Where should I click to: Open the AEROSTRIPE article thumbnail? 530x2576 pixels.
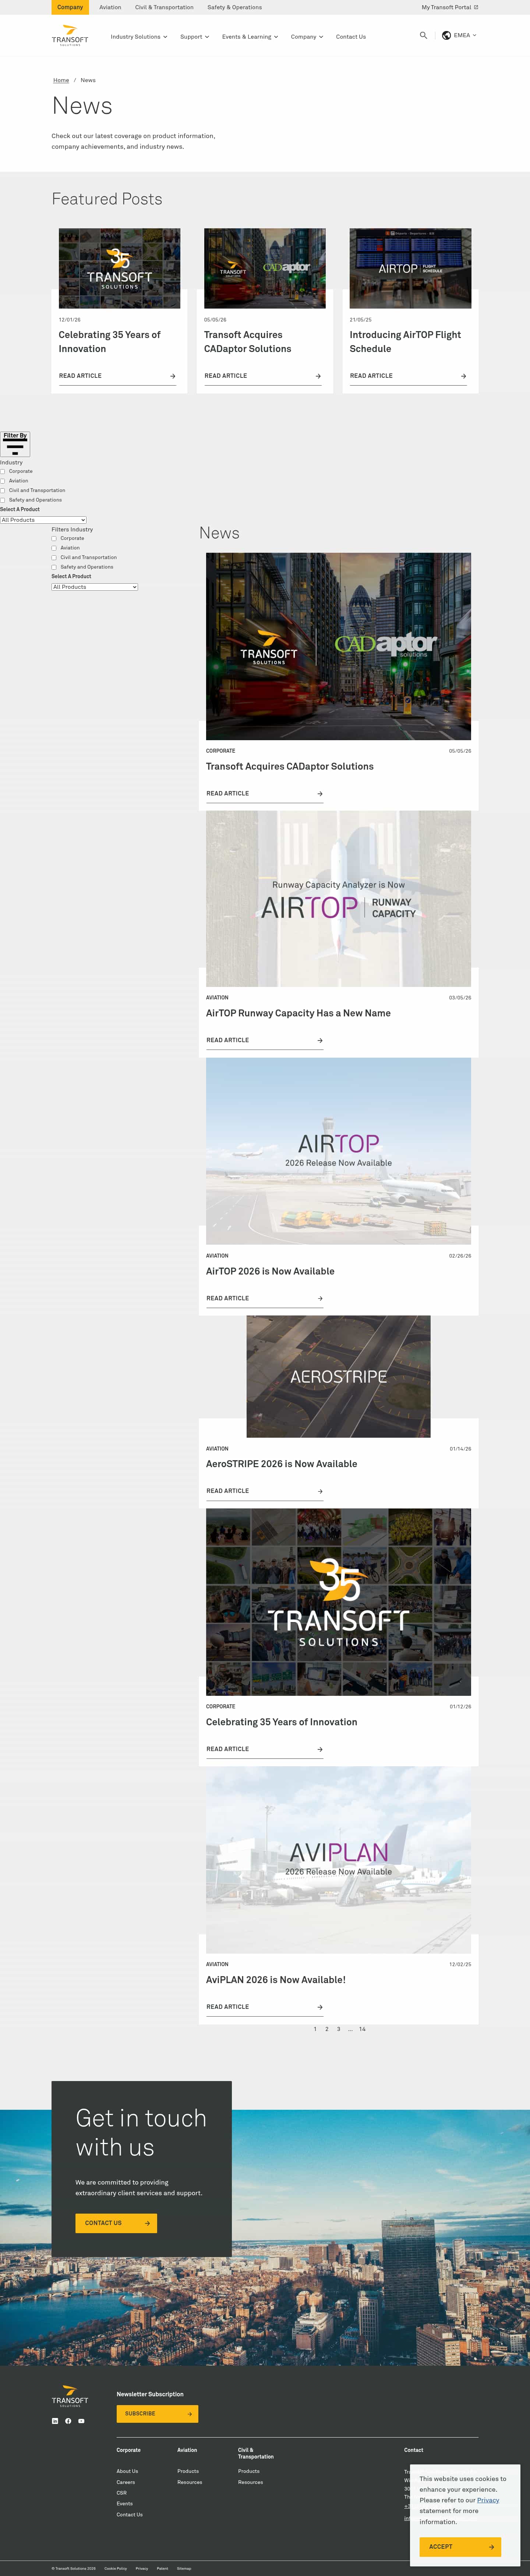338,1376
